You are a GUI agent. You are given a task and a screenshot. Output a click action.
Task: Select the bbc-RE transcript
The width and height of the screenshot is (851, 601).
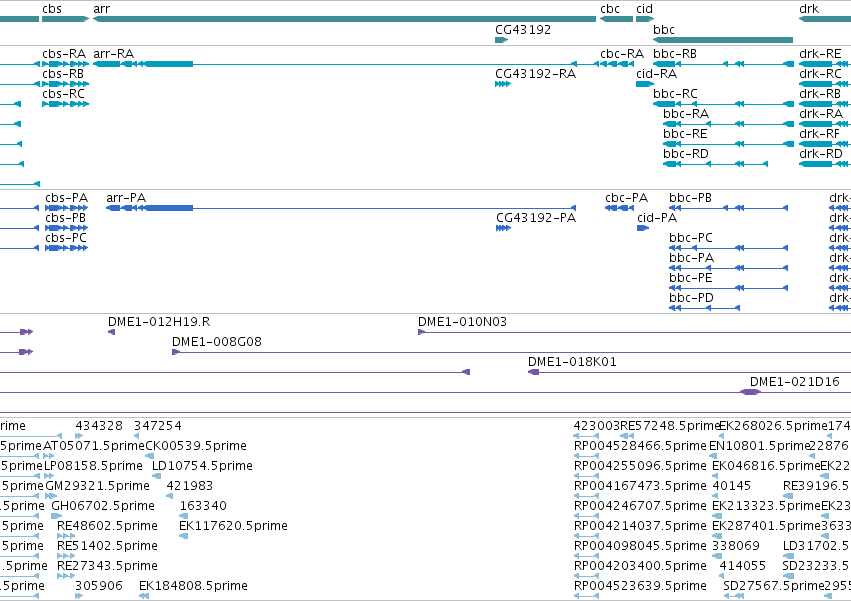coord(728,144)
